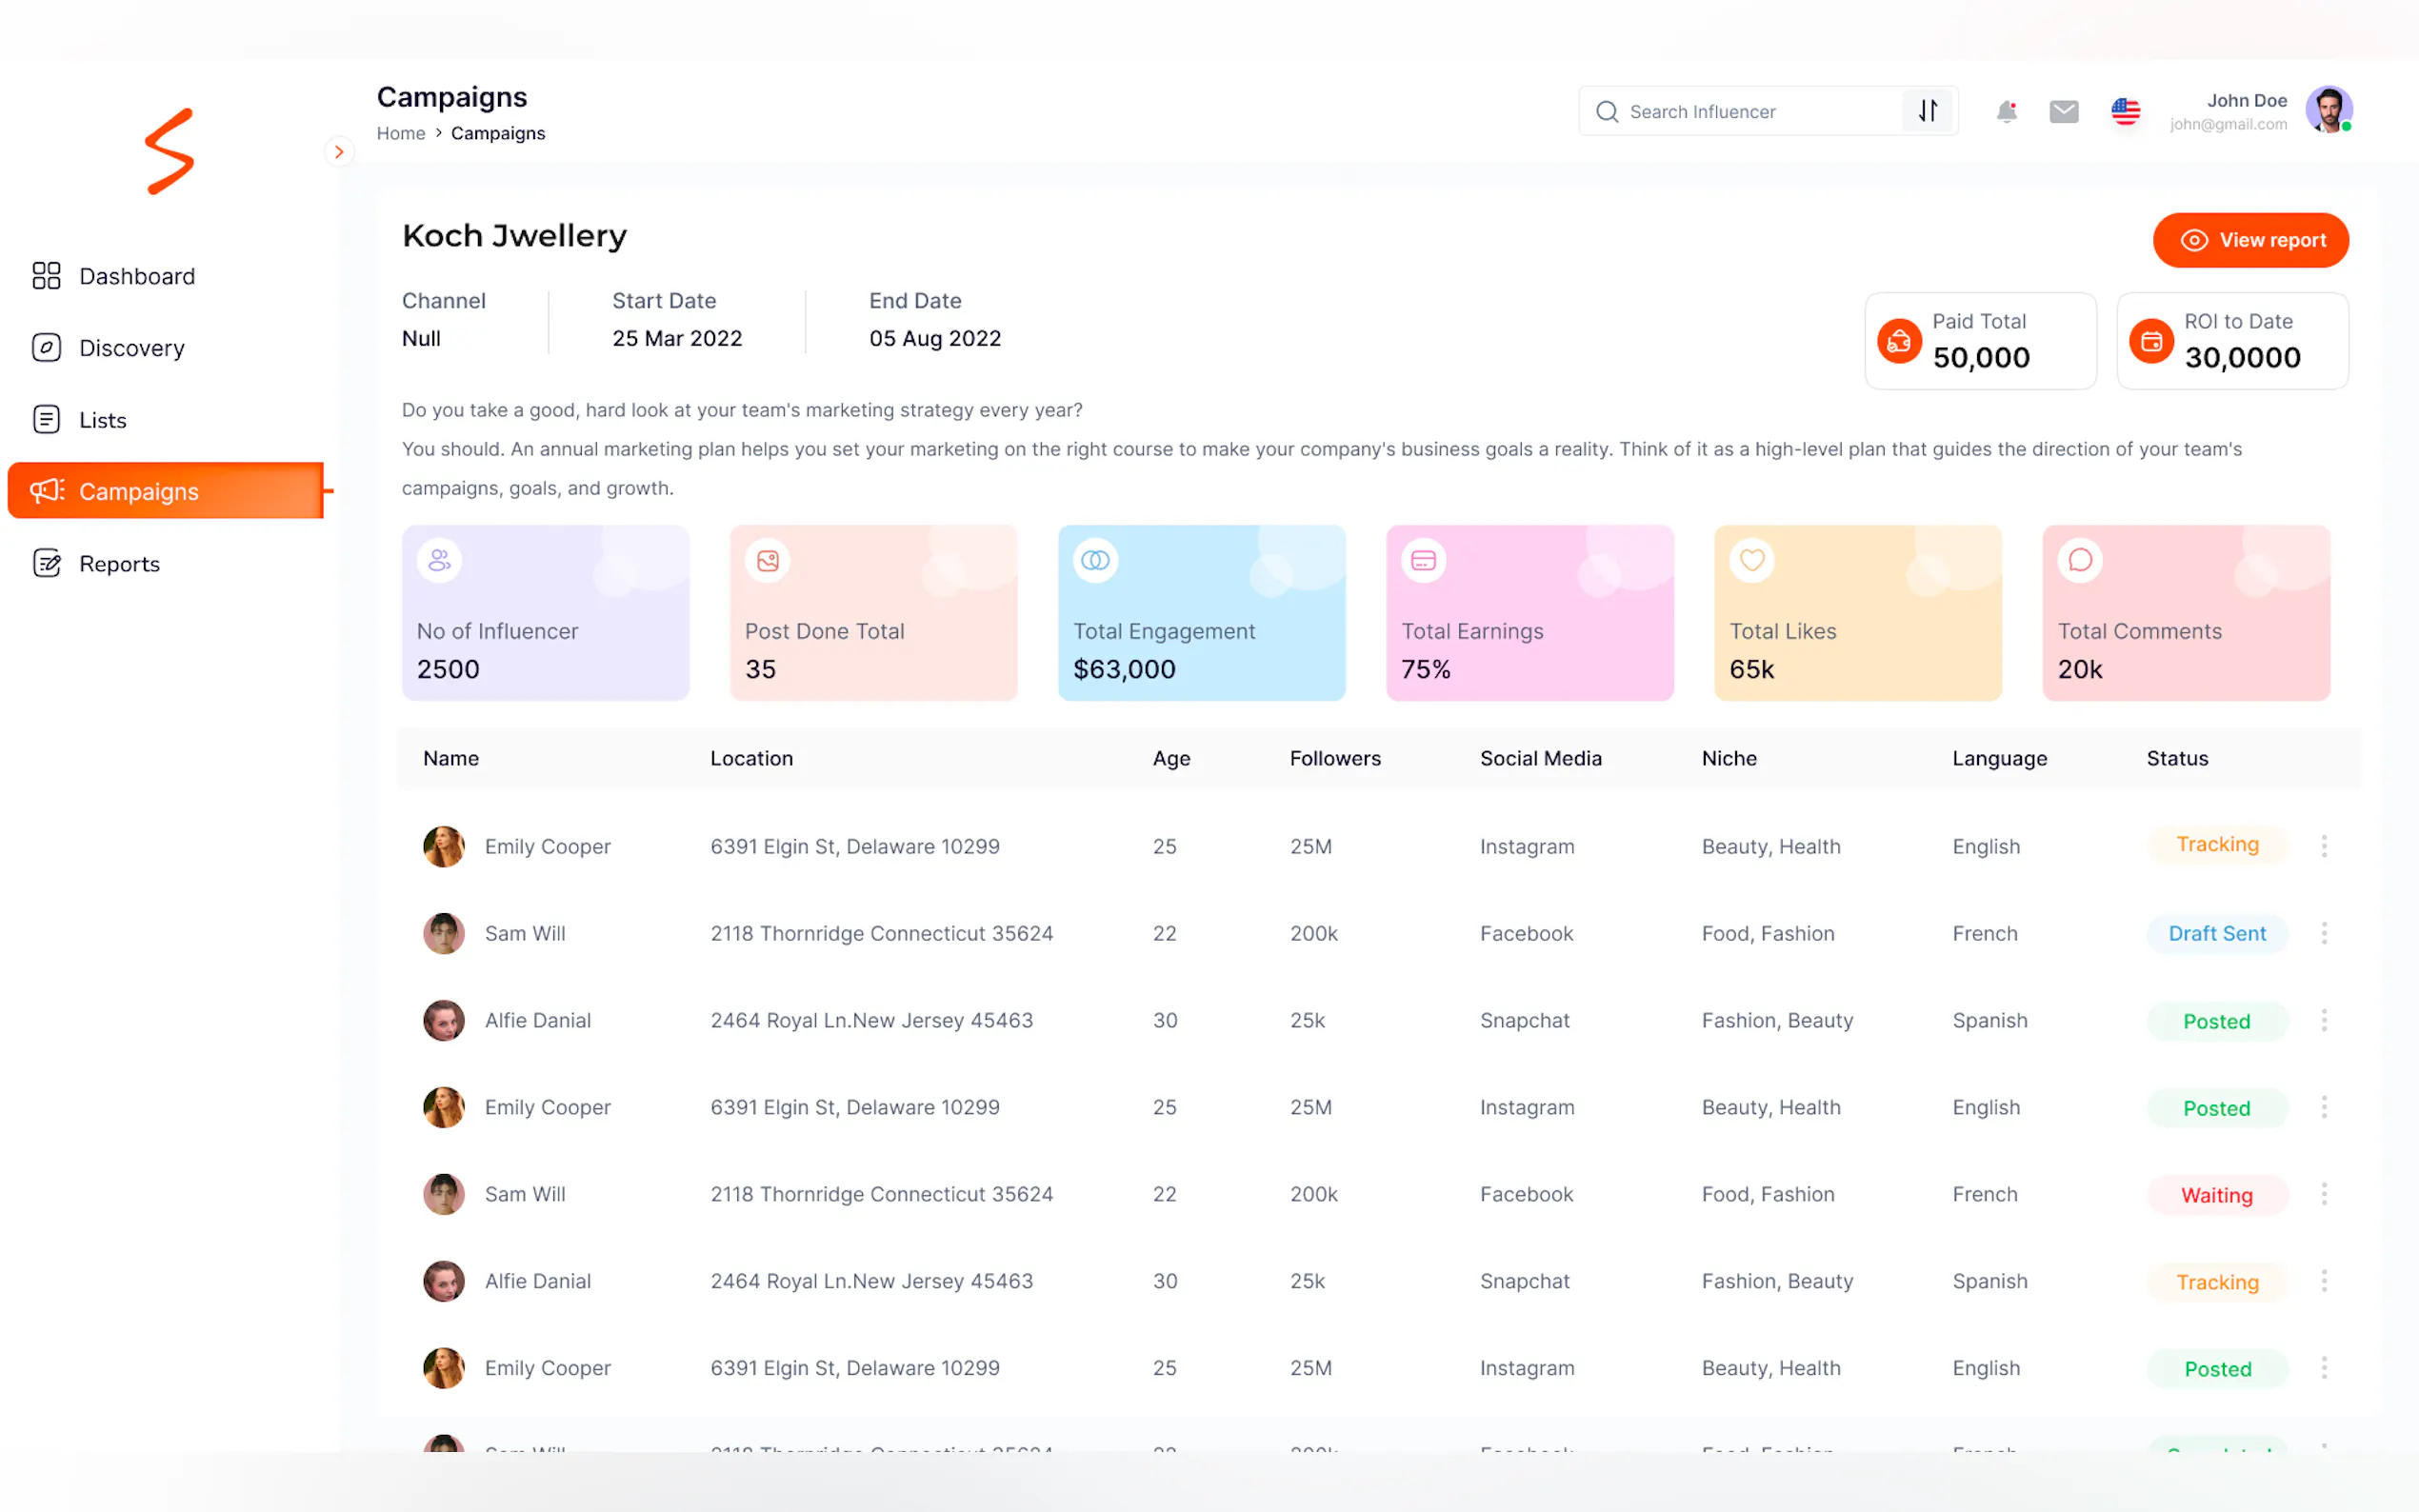Click the US flag language icon
This screenshot has width=2419, height=1512.
[2125, 112]
